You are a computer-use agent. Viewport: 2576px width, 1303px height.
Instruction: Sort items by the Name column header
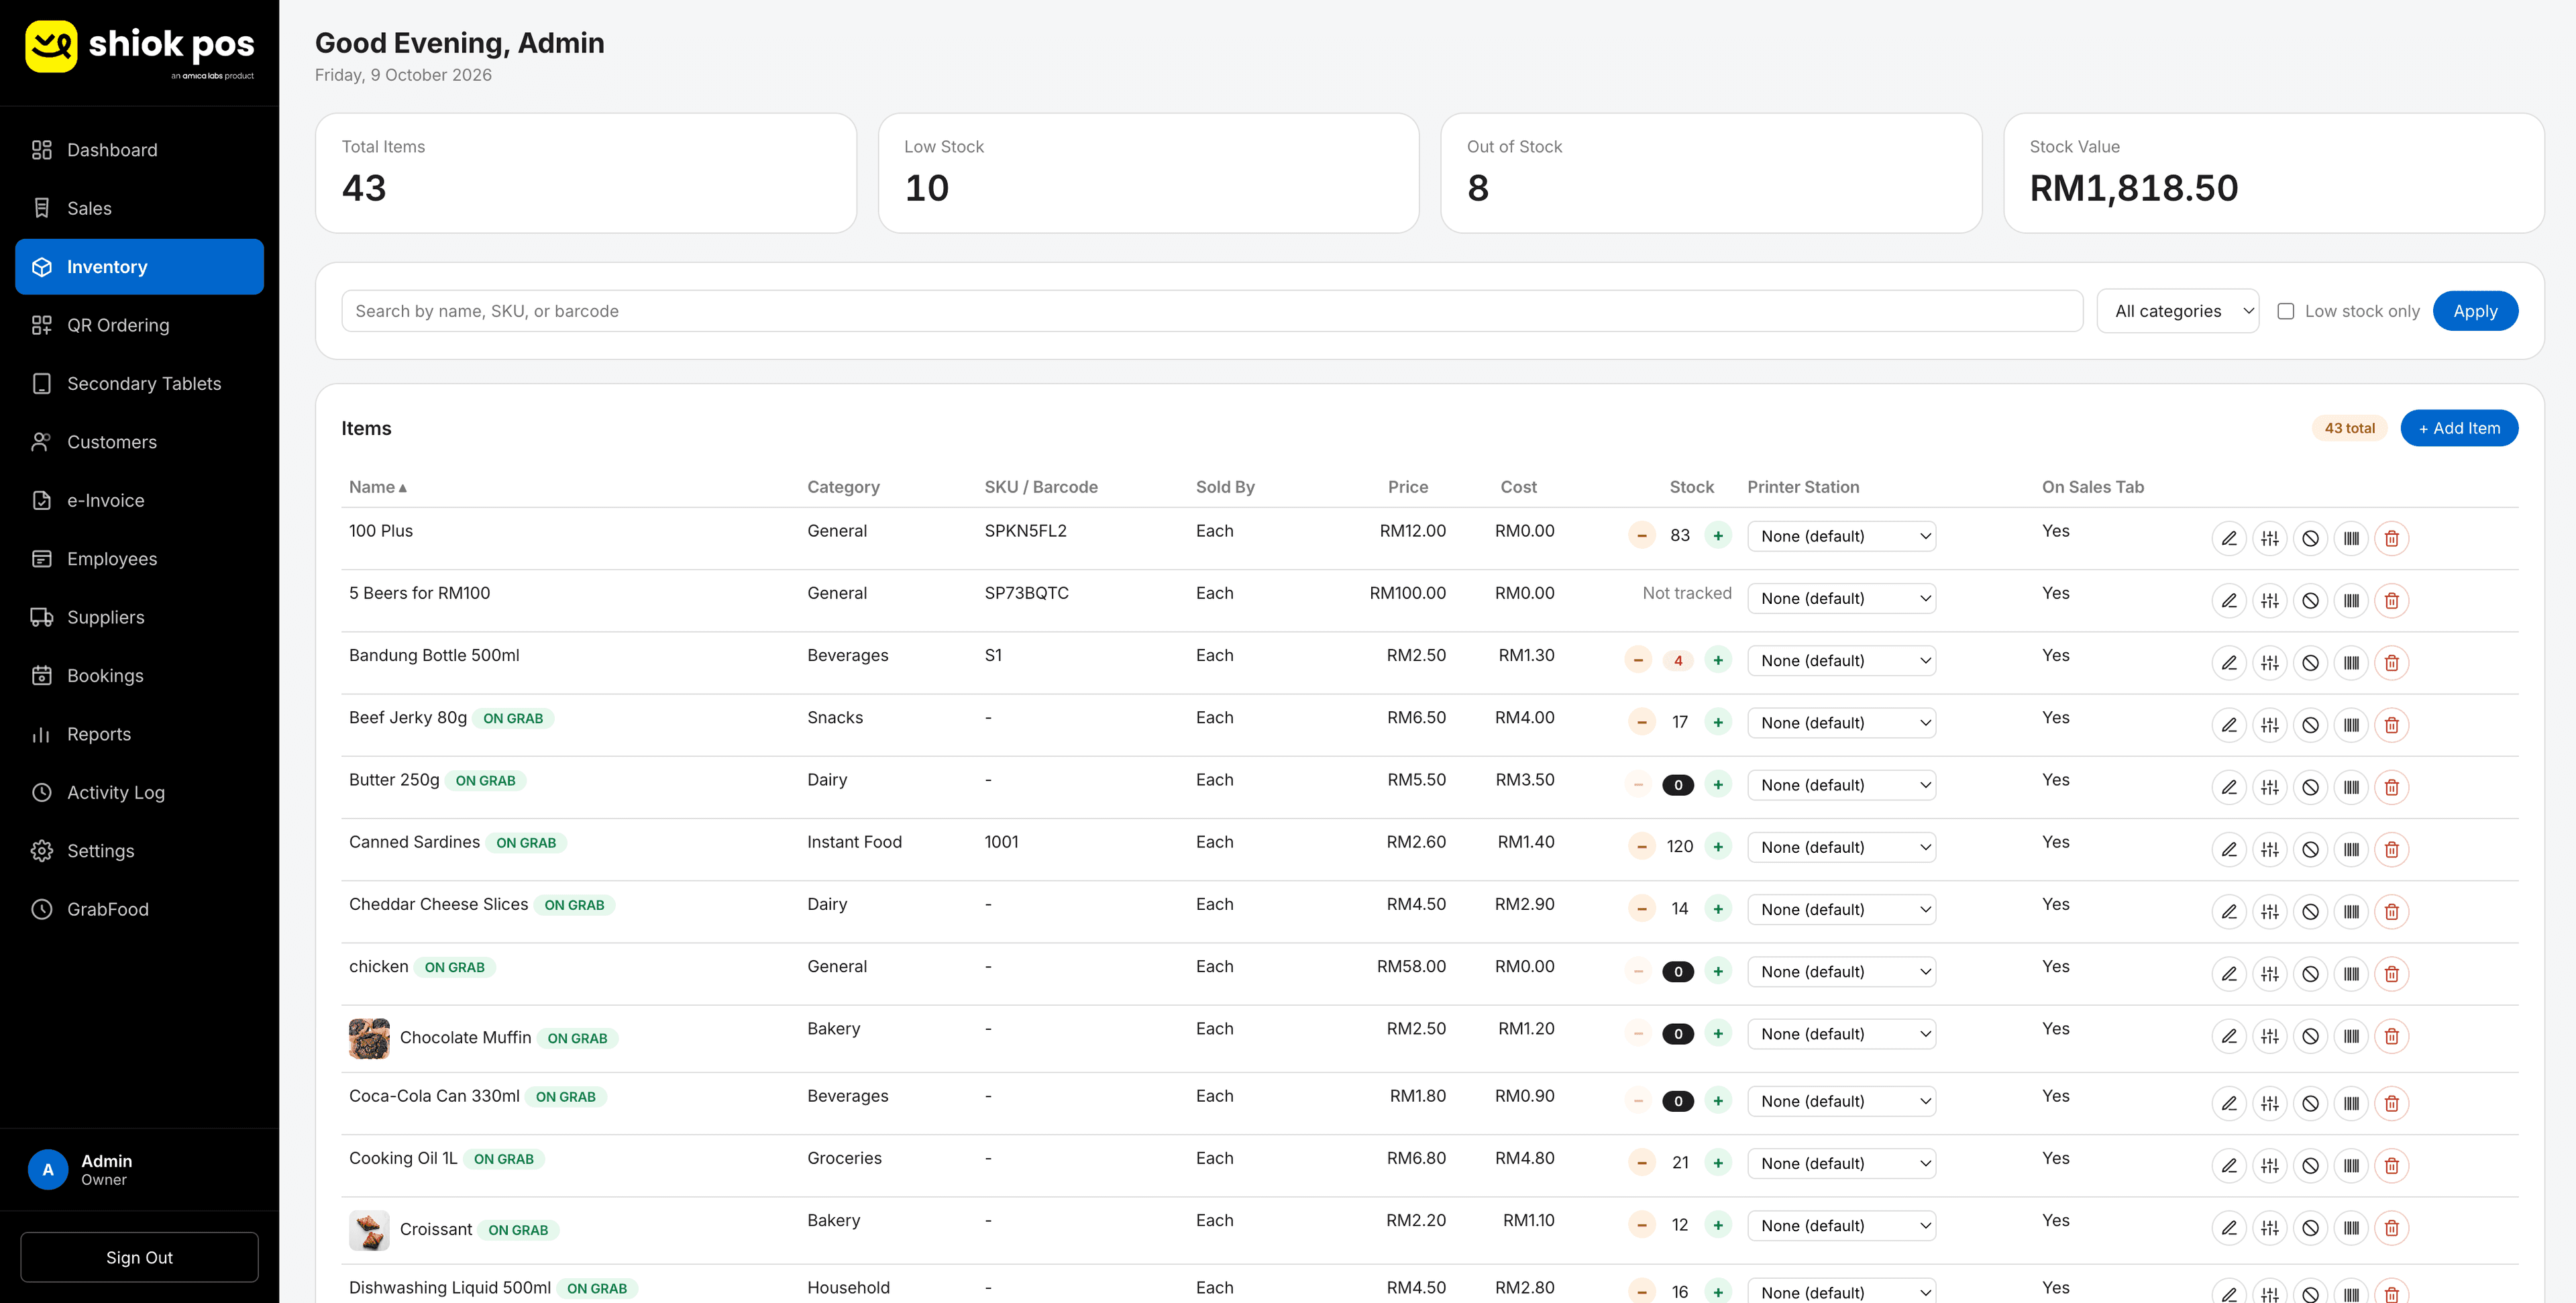pyautogui.click(x=377, y=487)
